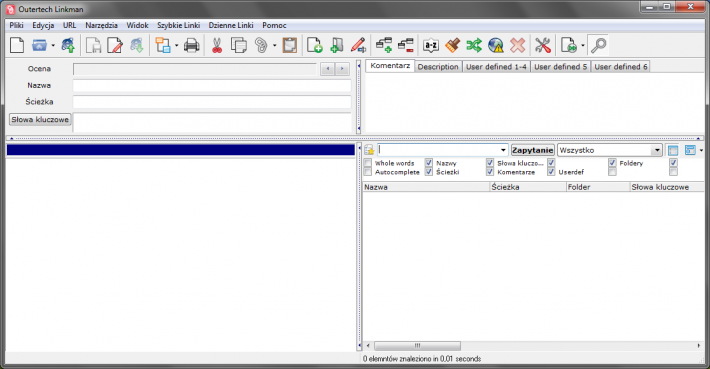
Task: Click the blue table layout icon
Action: (x=673, y=150)
